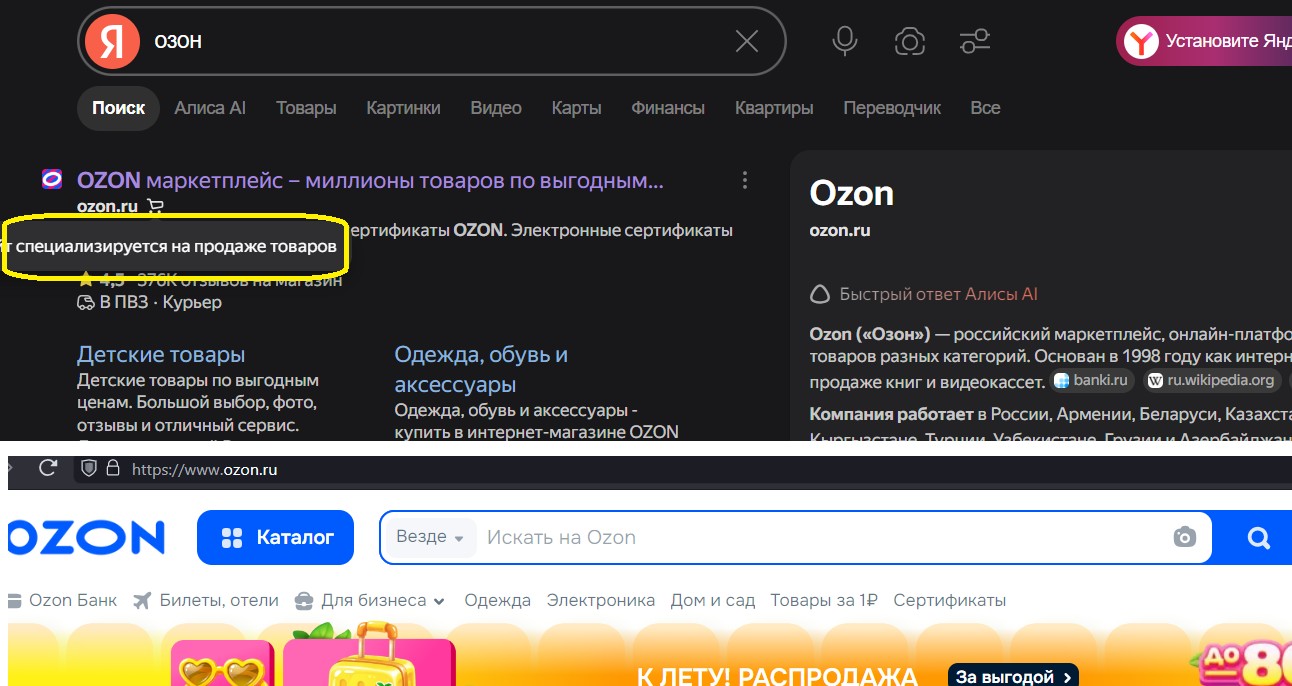
Task: Open the Квартиры tab
Action: pos(774,108)
